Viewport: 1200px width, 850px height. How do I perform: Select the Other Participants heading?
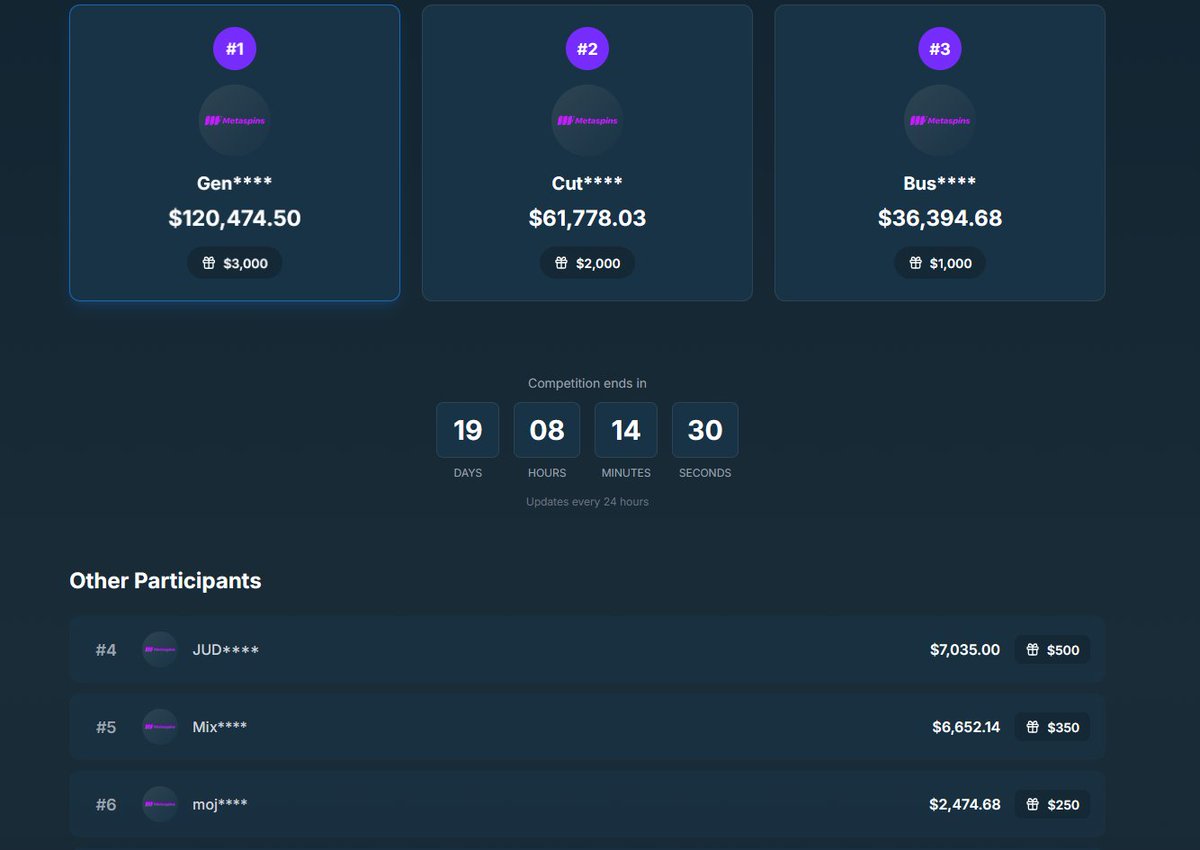pos(164,580)
